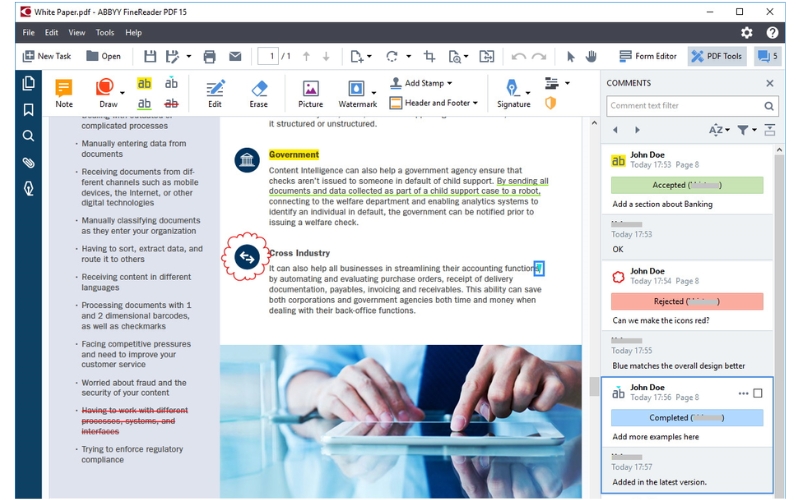The width and height of the screenshot is (800, 500).
Task: Click the Redact Data icon
Action: [551, 83]
